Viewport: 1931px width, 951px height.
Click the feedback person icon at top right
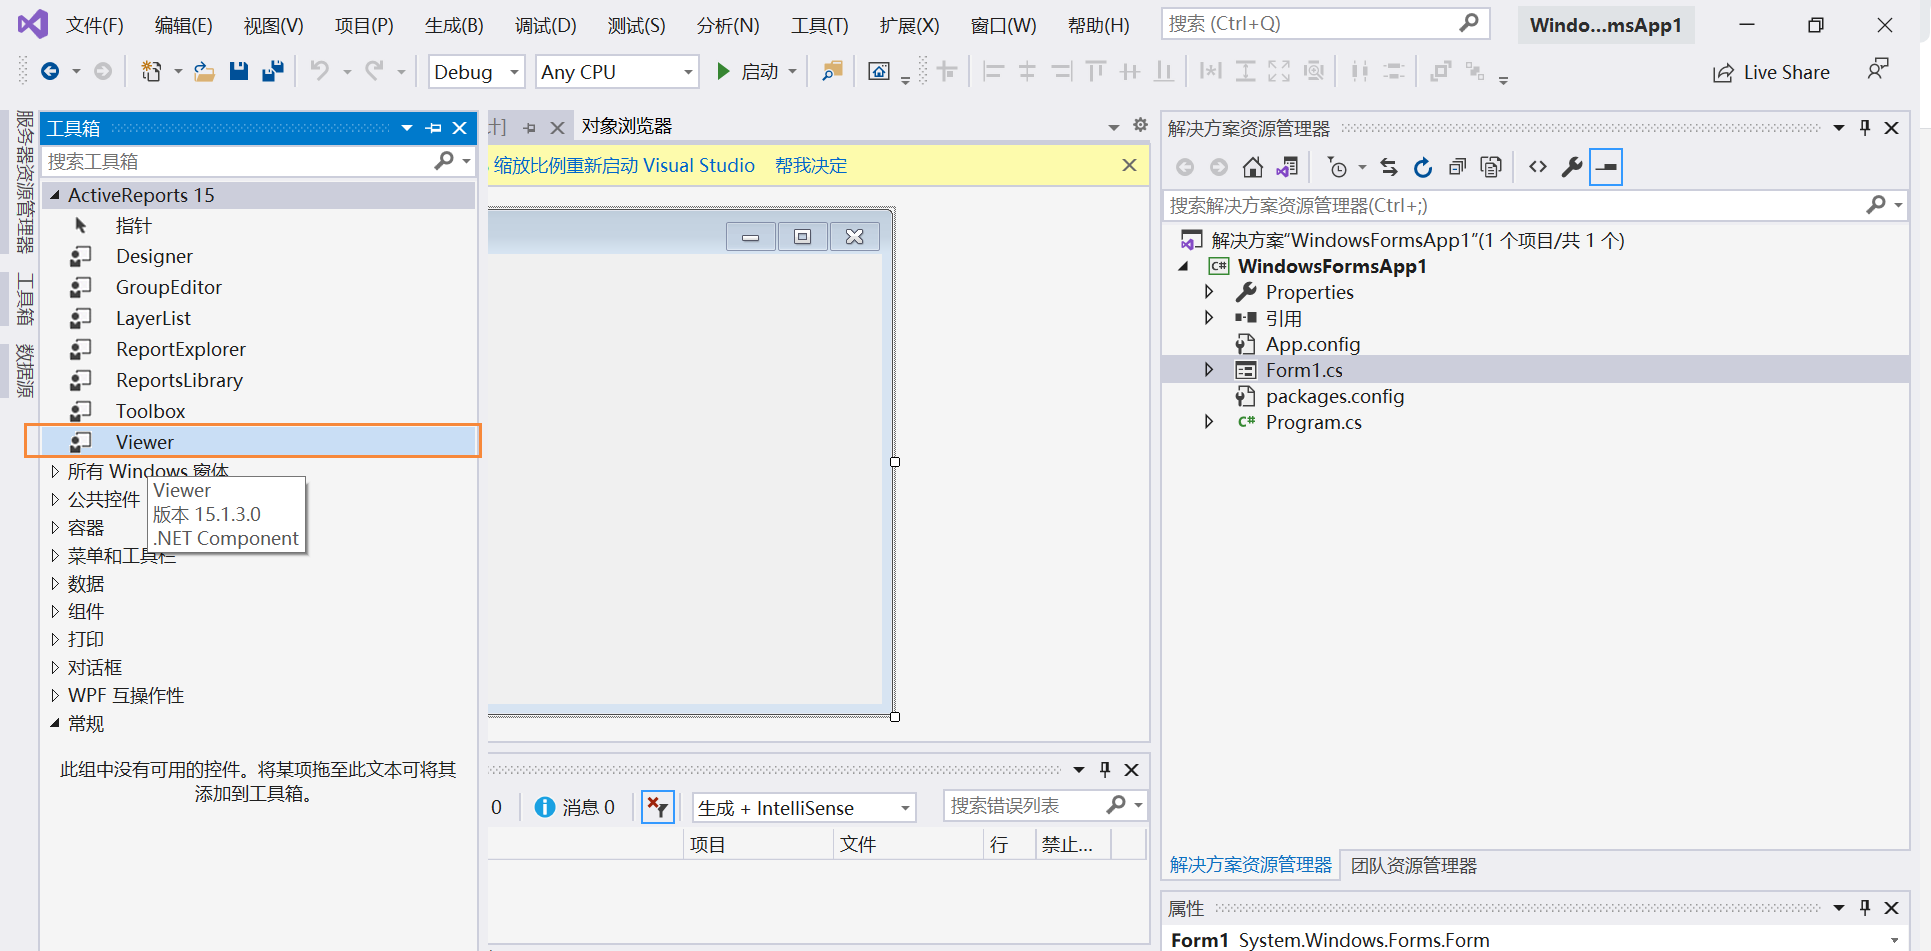coord(1878,69)
